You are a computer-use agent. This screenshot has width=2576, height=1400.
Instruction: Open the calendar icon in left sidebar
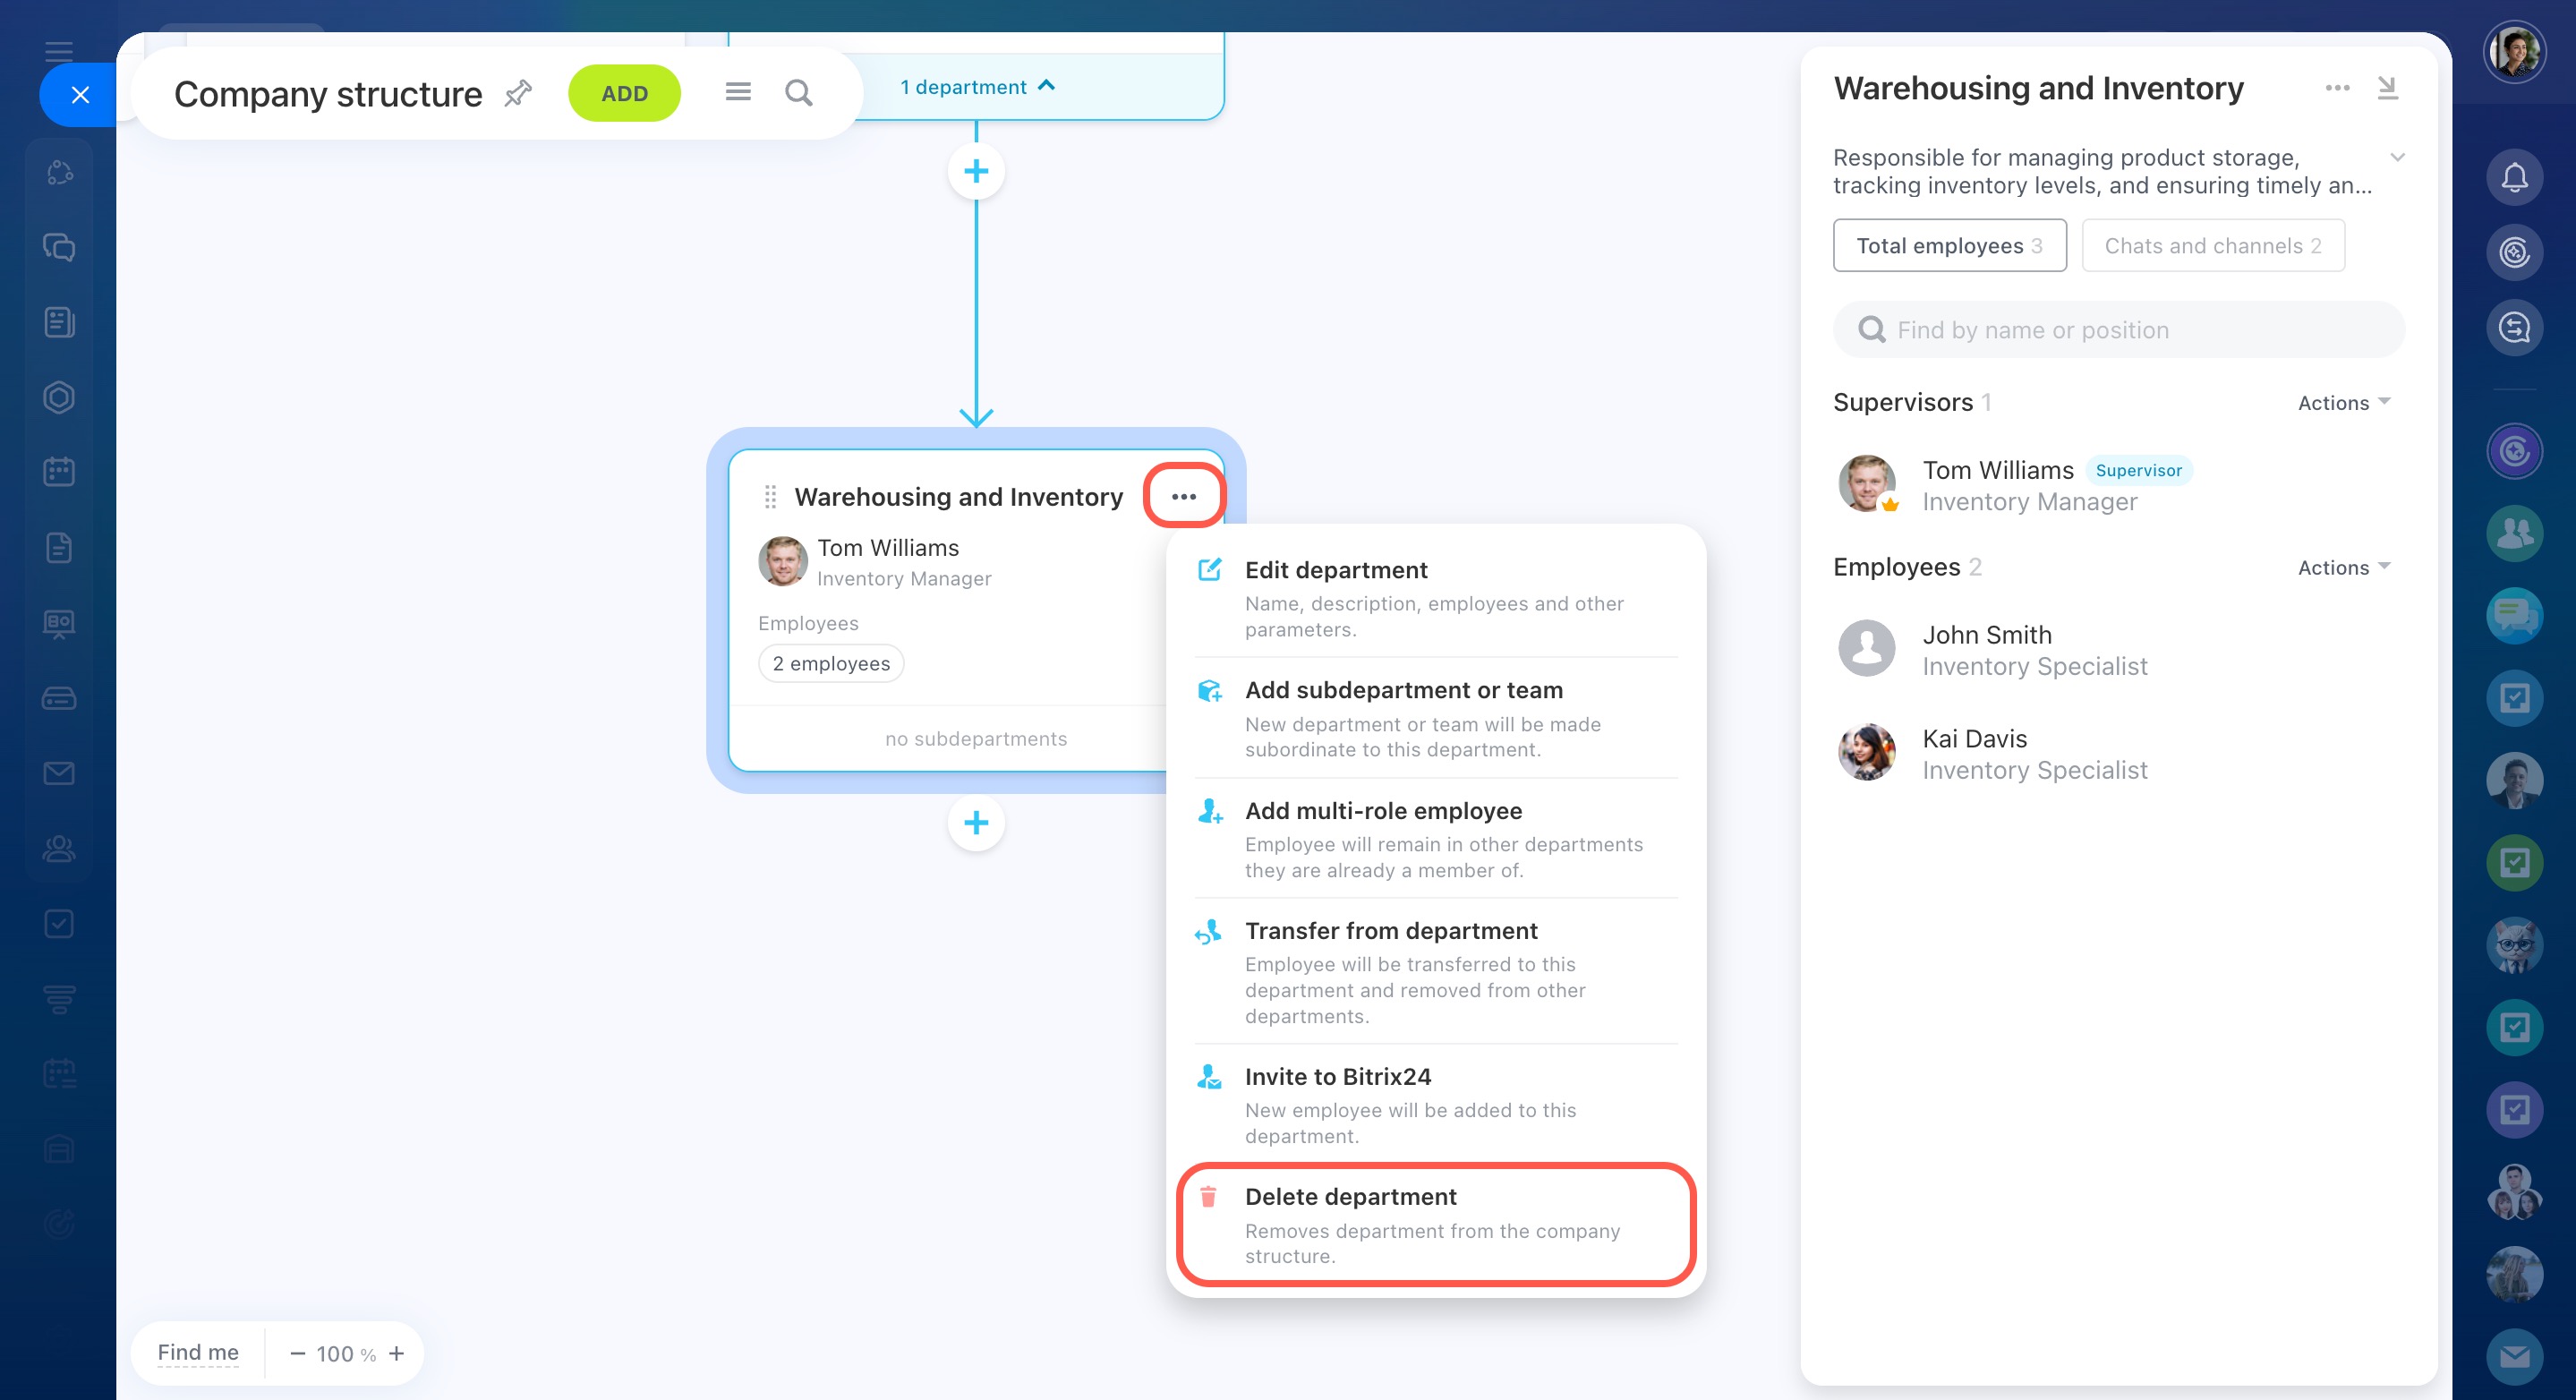click(x=59, y=471)
